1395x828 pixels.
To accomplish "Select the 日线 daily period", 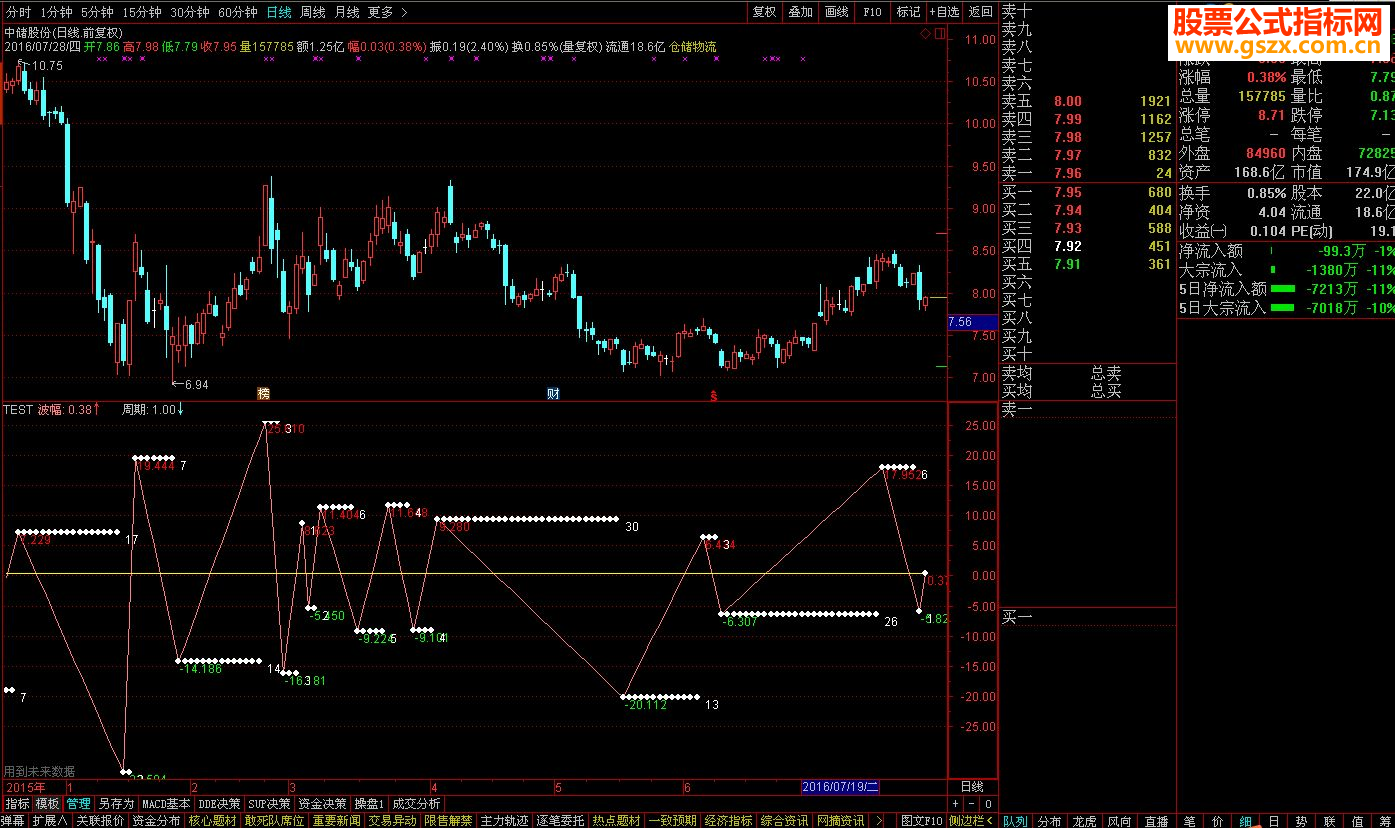I will coord(279,12).
